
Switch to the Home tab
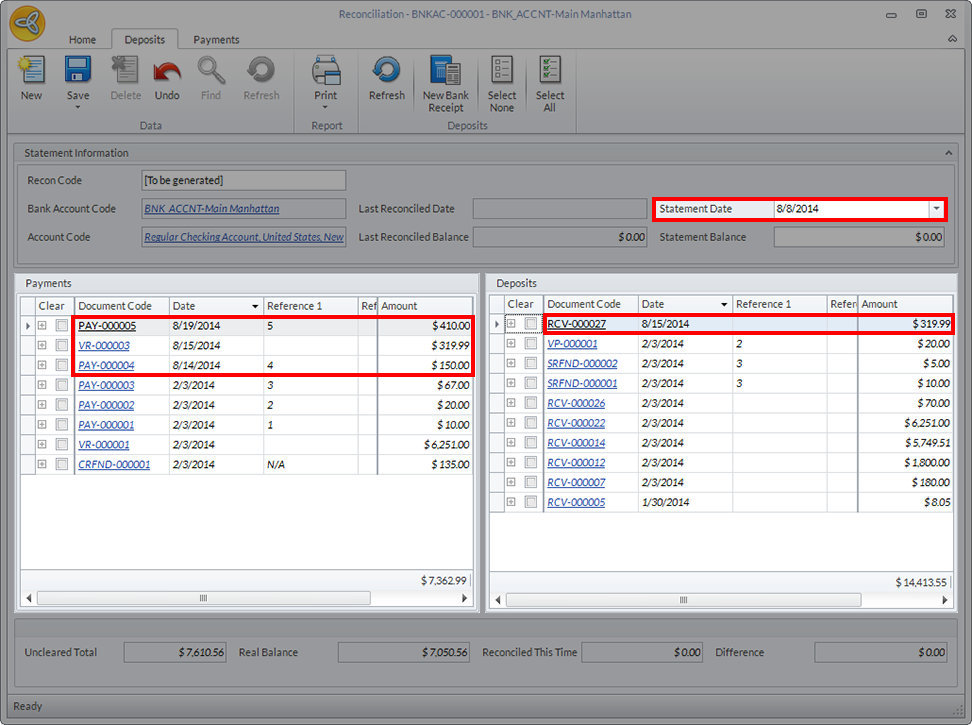[82, 40]
